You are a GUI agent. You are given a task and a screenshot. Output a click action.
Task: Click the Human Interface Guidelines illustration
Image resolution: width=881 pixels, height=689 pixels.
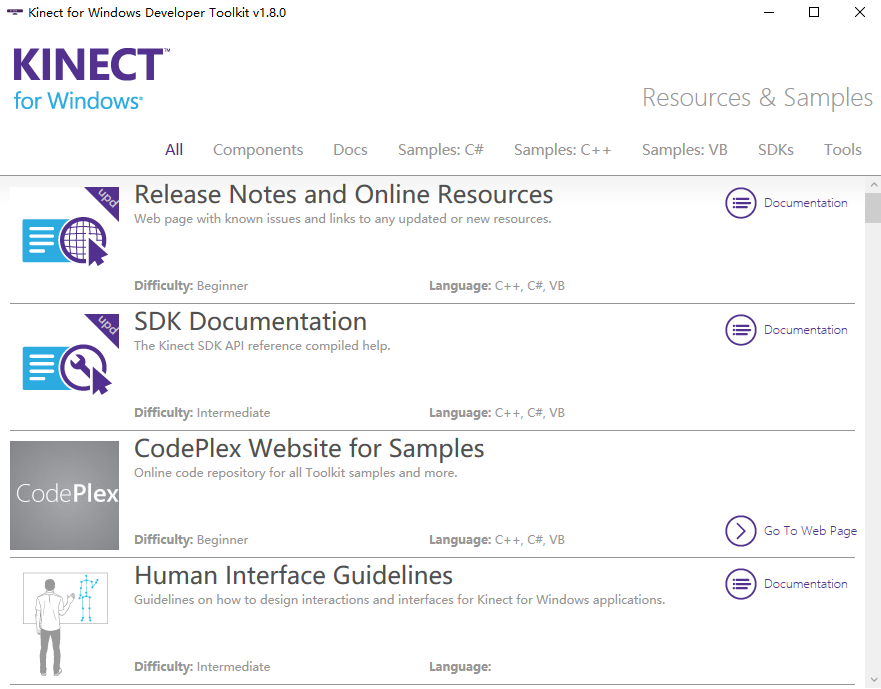65,622
